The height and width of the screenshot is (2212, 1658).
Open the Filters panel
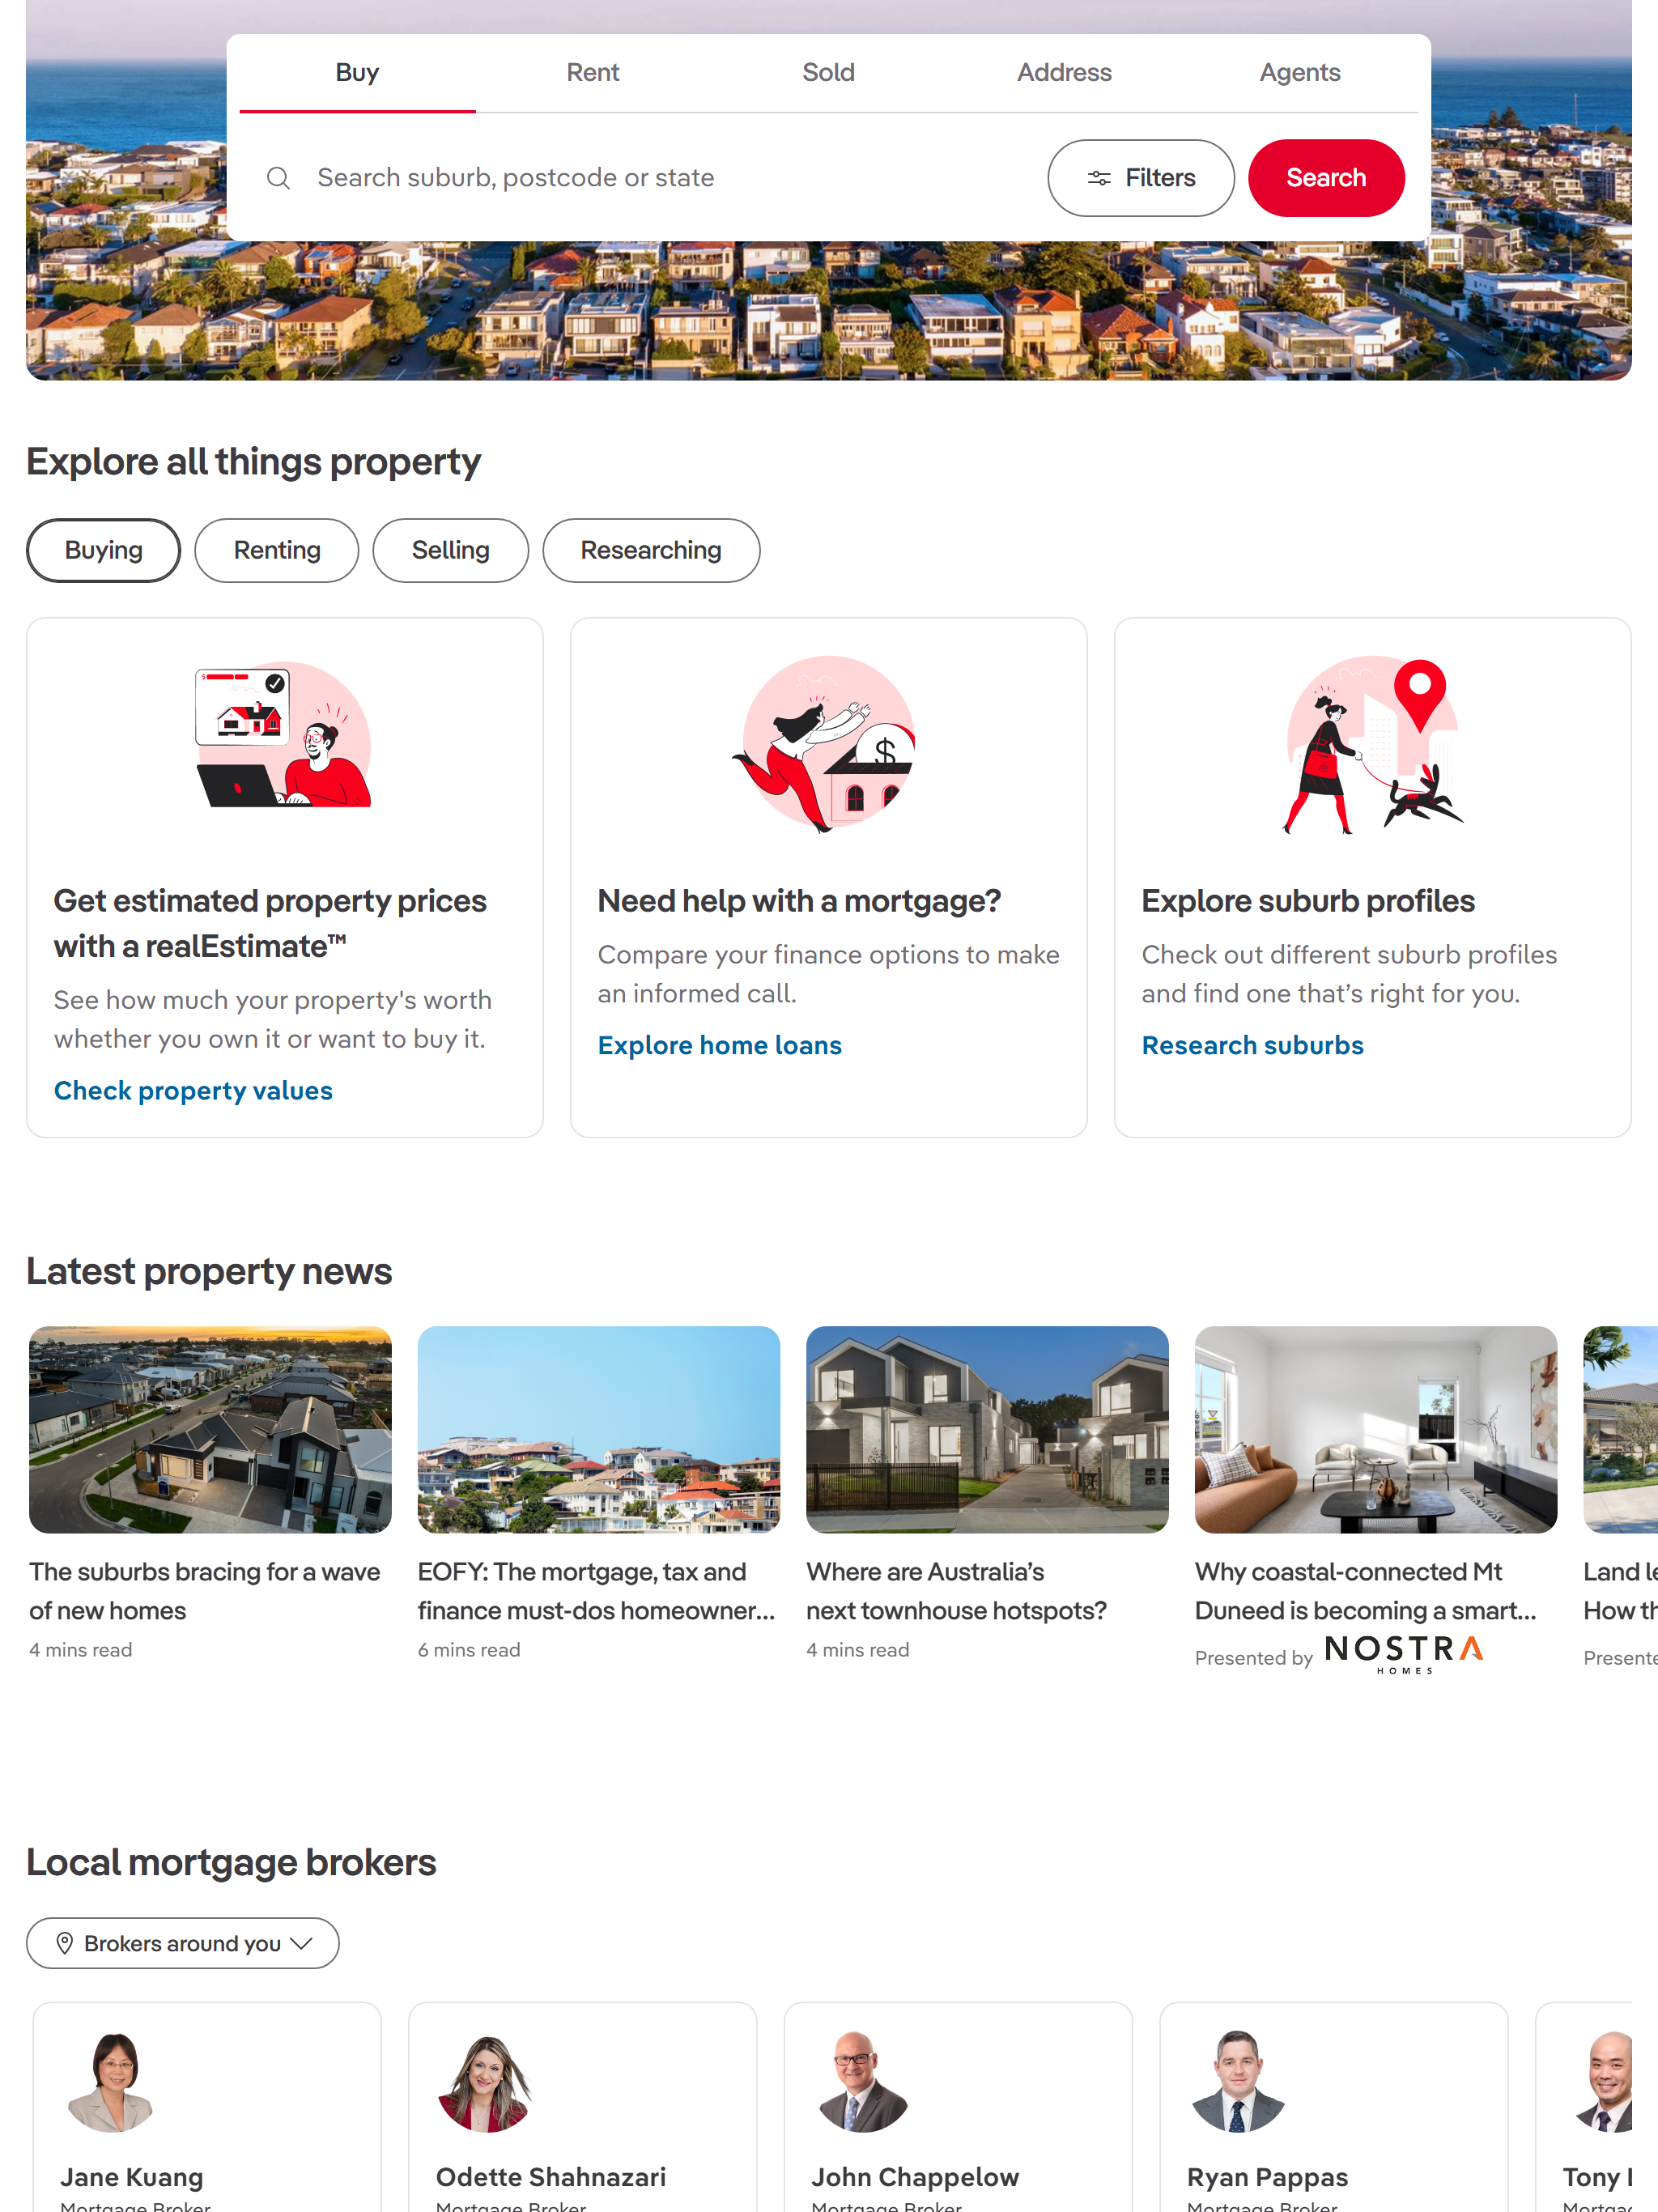pyautogui.click(x=1141, y=178)
